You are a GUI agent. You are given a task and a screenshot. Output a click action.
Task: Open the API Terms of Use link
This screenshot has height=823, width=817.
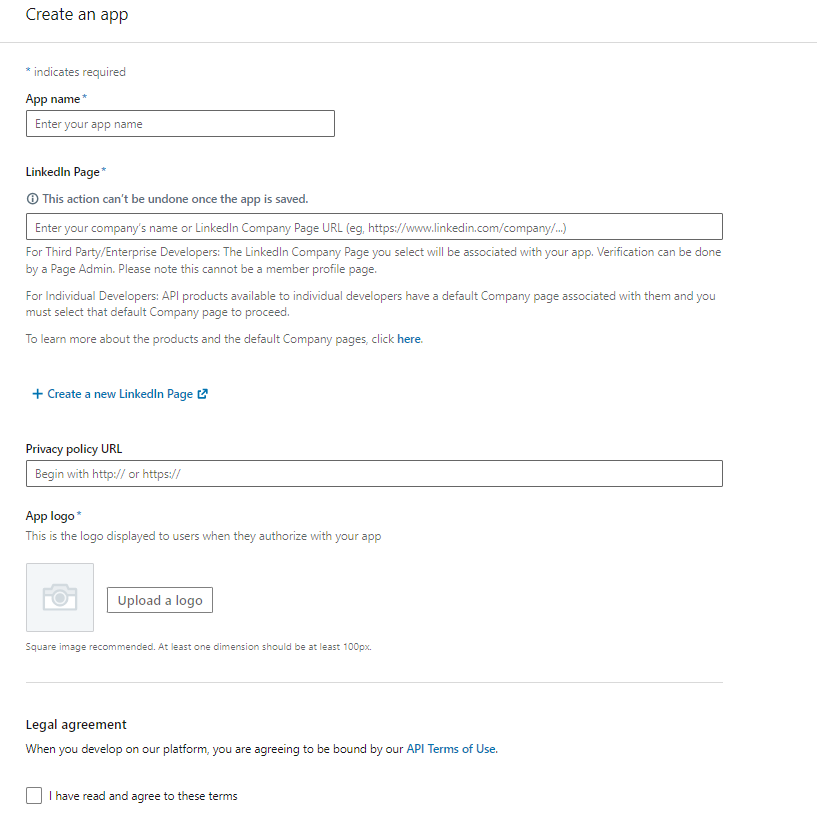[450, 748]
